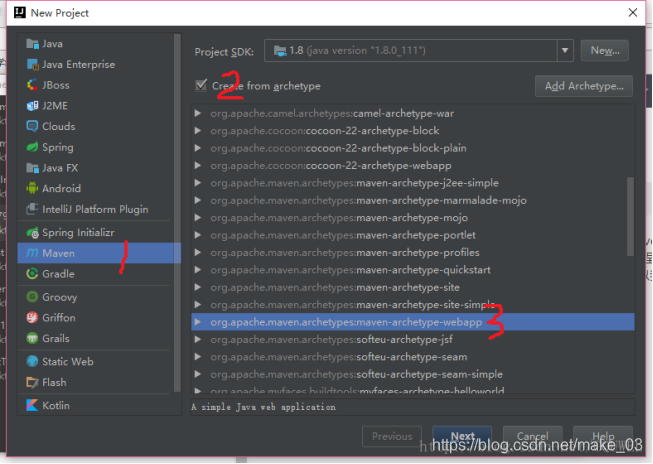This screenshot has height=464, width=653.
Task: Click the Java Enterprise icon
Action: 32,65
